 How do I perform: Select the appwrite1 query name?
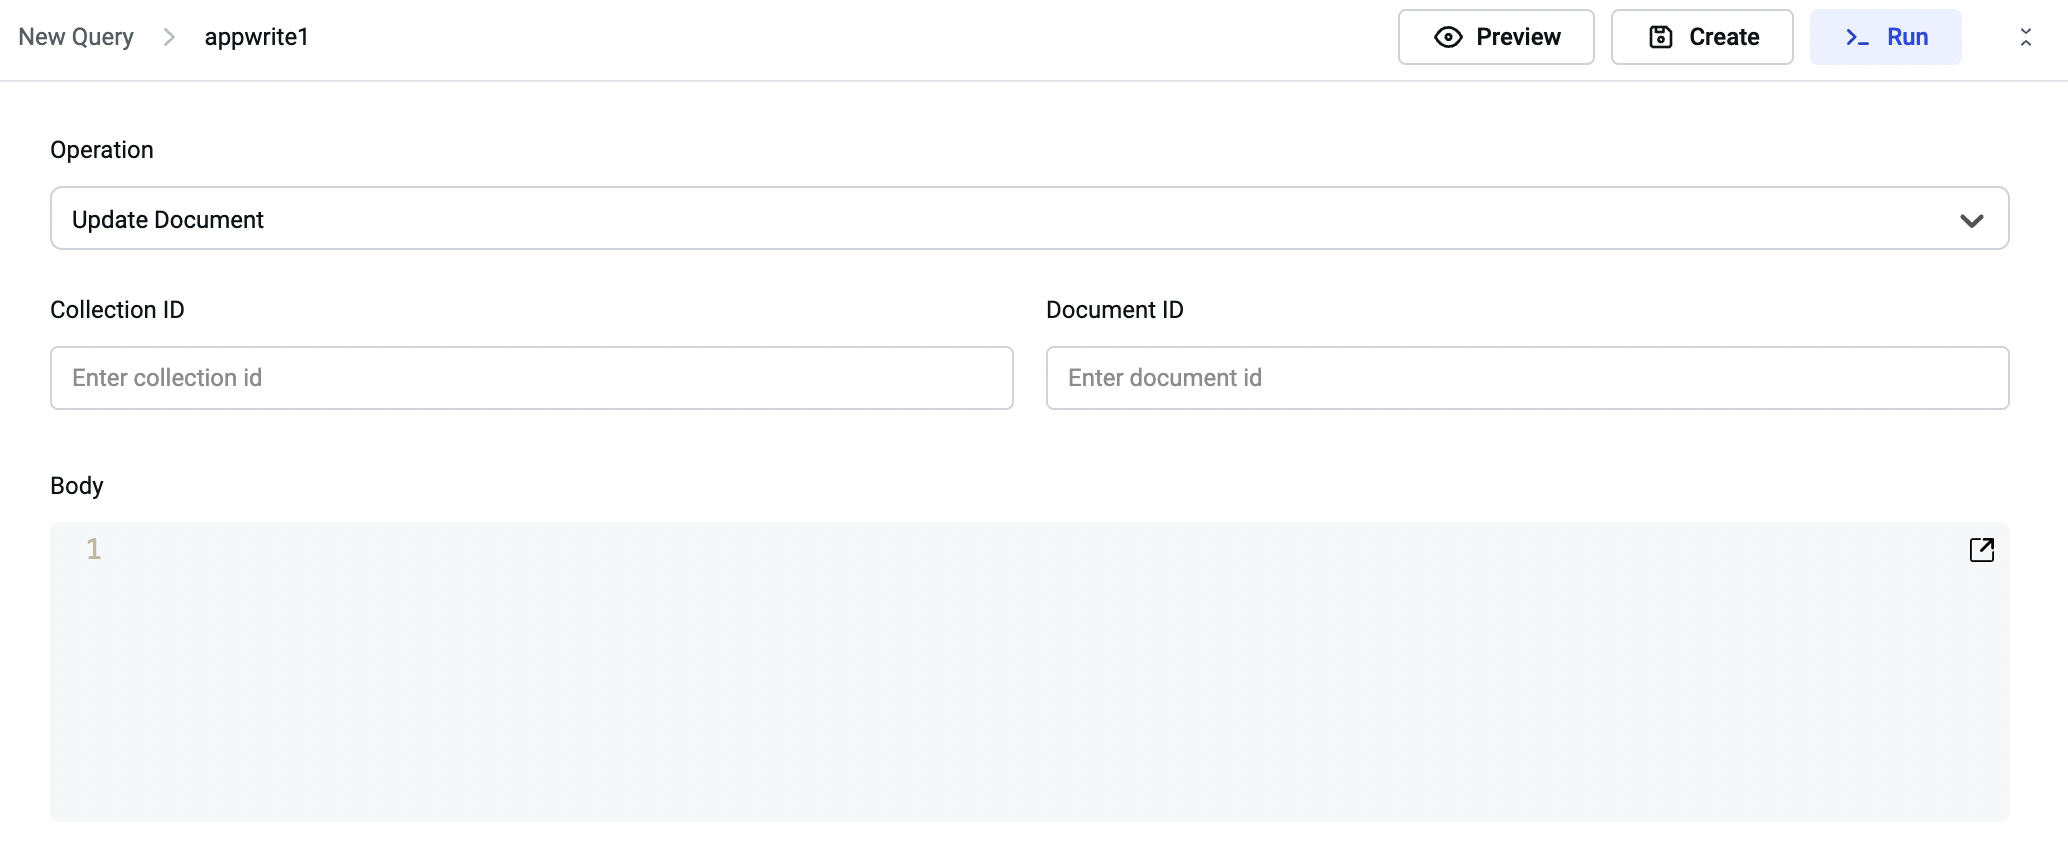tap(257, 37)
